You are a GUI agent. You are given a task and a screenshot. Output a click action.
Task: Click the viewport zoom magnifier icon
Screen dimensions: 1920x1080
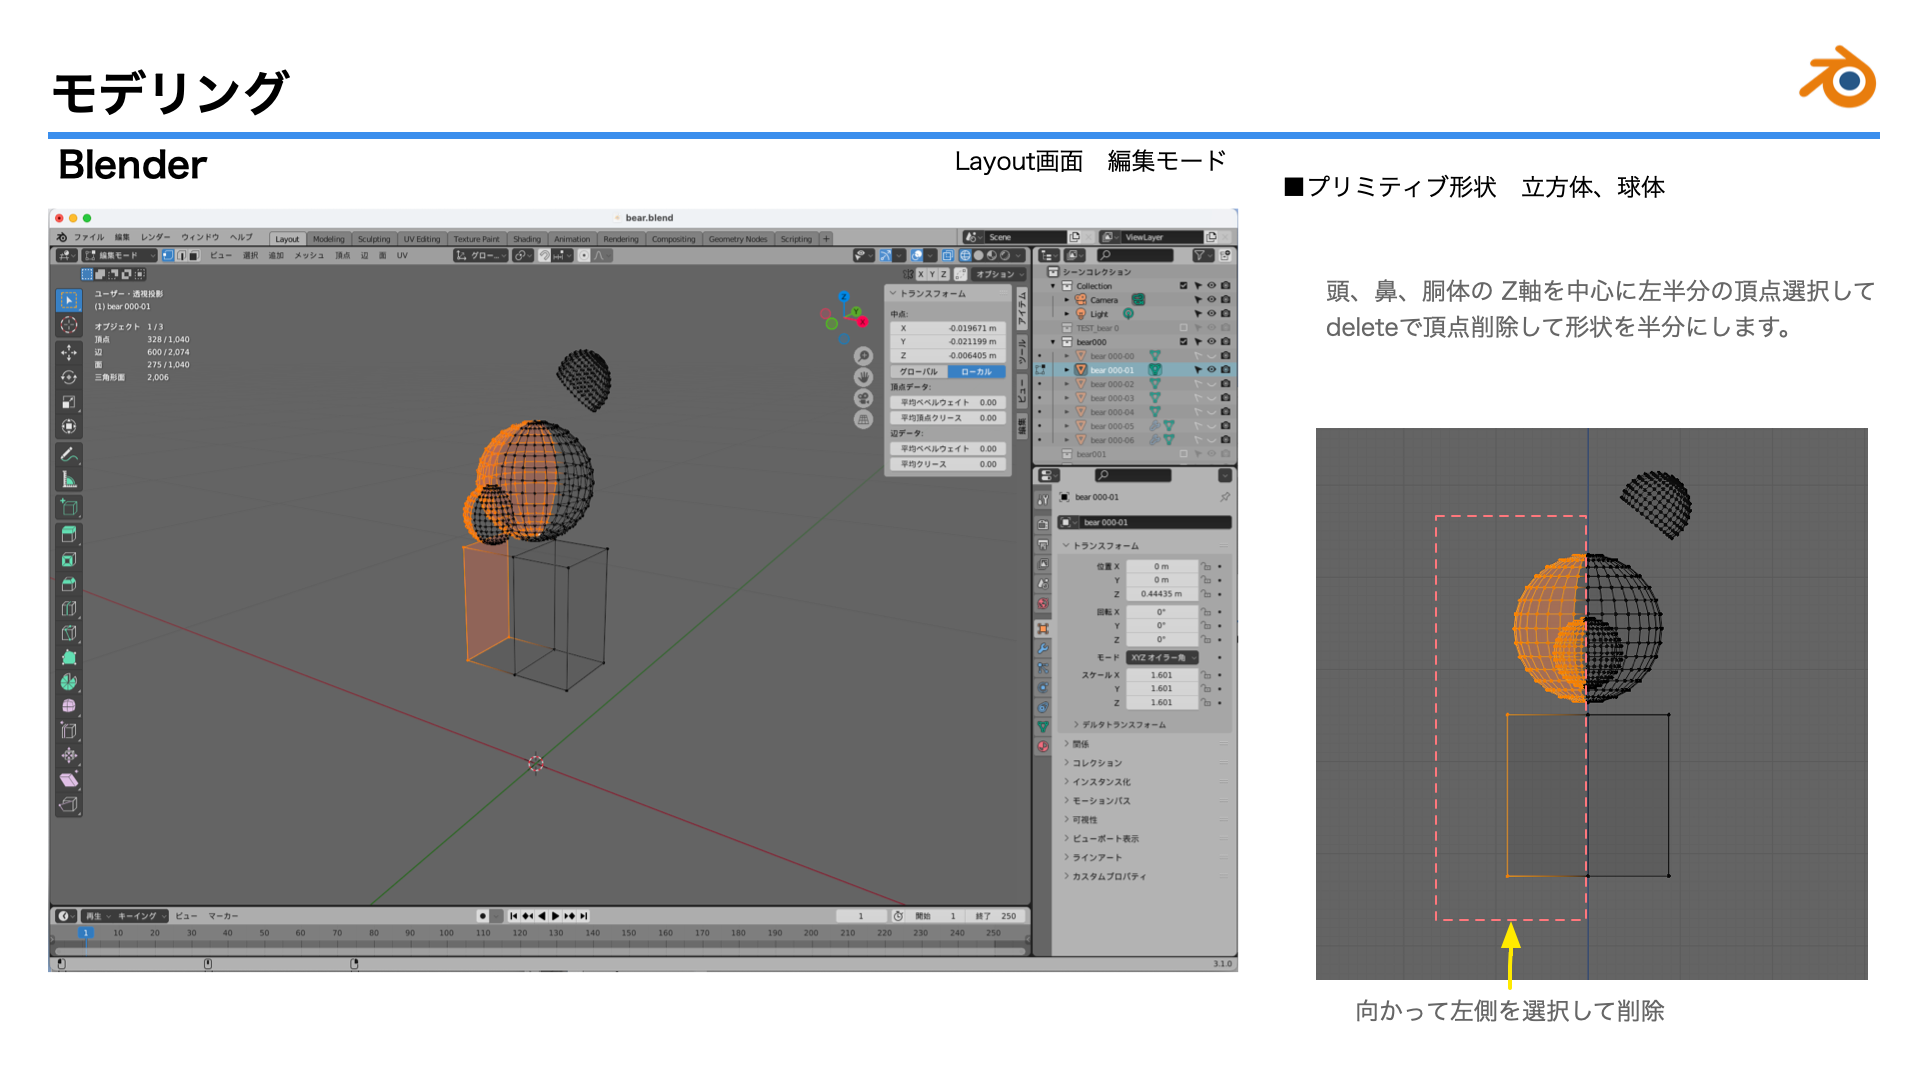[x=863, y=356]
